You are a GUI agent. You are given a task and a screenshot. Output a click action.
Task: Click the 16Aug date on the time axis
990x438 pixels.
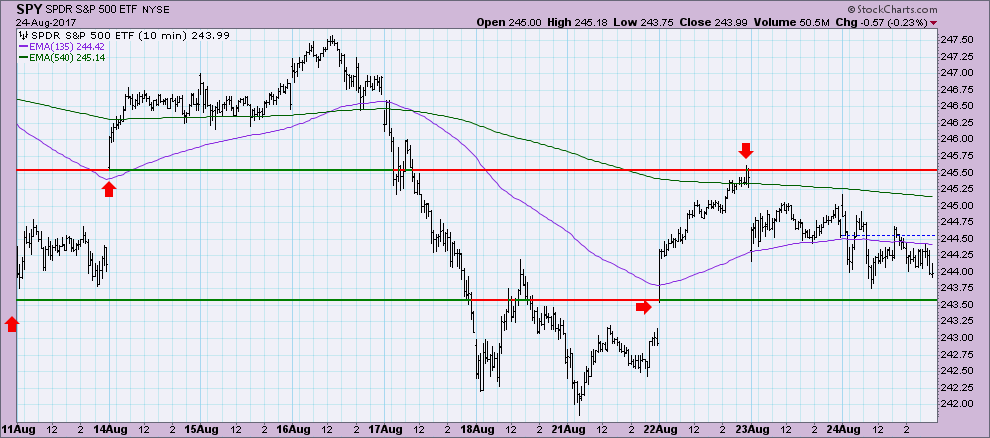pos(293,429)
